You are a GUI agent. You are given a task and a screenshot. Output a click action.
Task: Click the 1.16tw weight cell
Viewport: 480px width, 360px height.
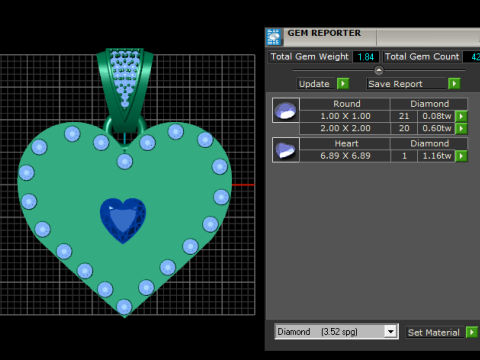pos(436,156)
